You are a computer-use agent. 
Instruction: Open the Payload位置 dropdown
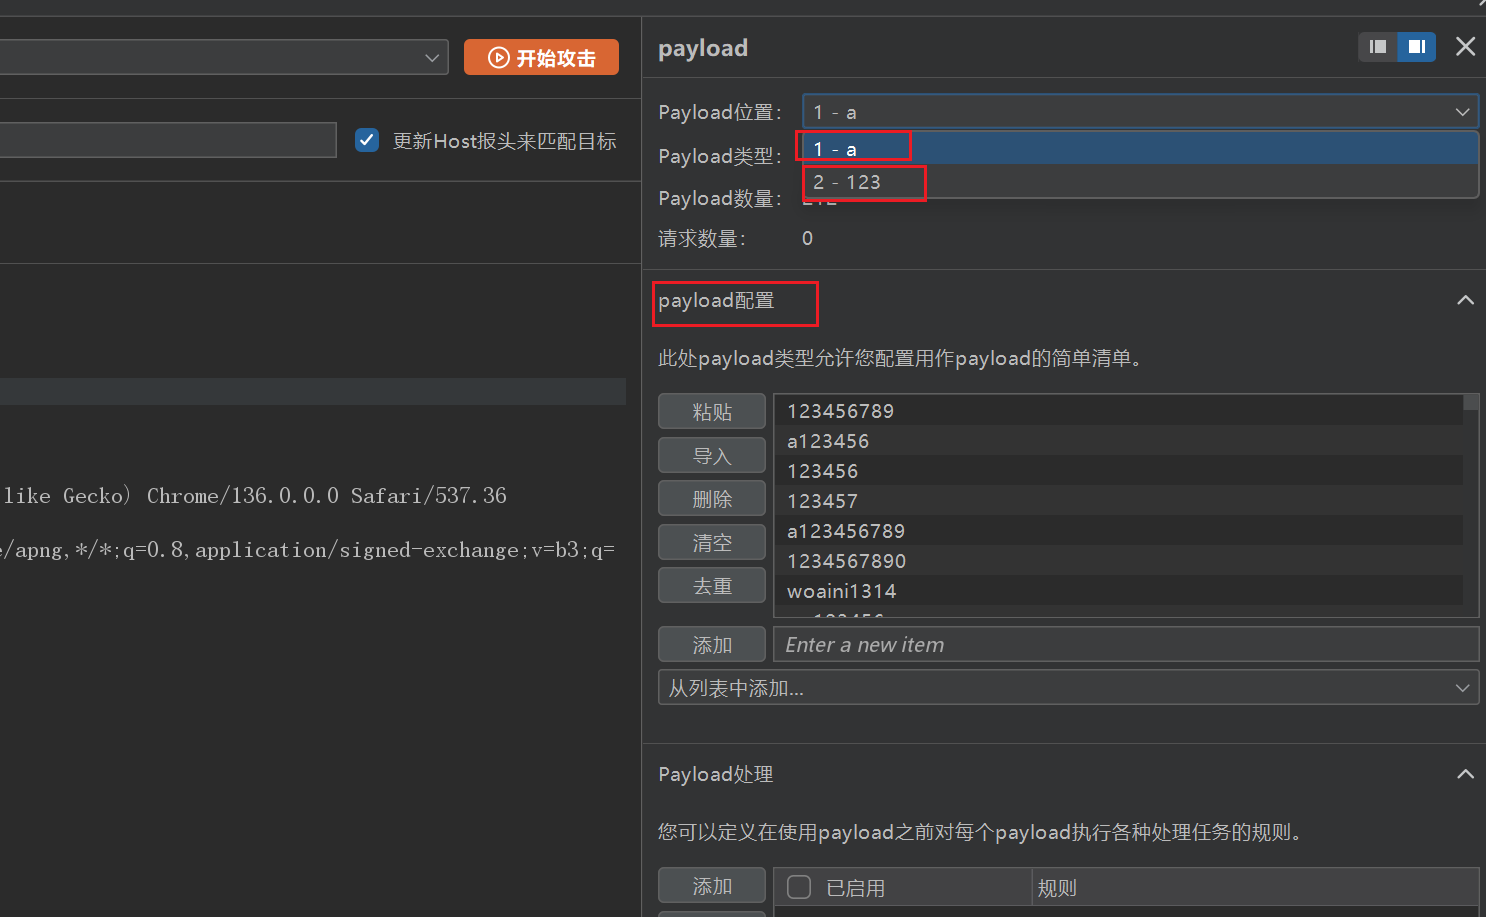[x=1139, y=112]
